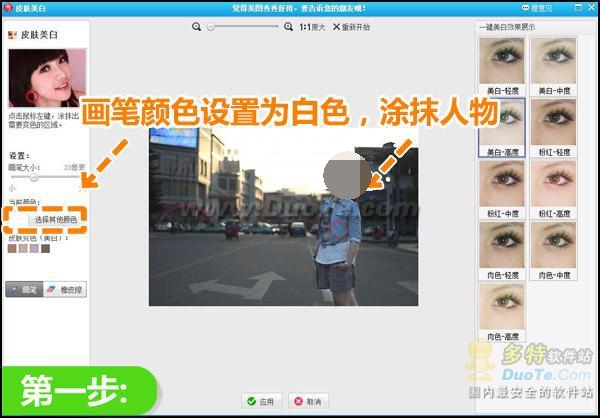Pick the dark brown skin color swatch
Screen dimensions: 600x418
[x=46, y=248]
